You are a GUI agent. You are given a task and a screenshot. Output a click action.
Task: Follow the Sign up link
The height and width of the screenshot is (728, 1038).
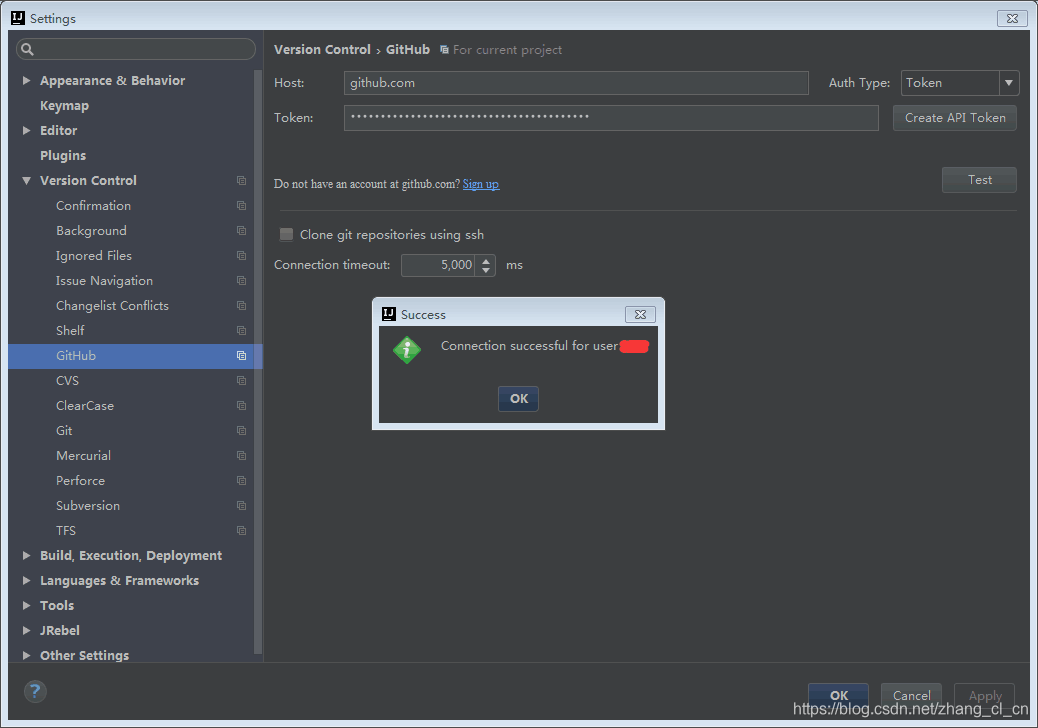pos(481,184)
